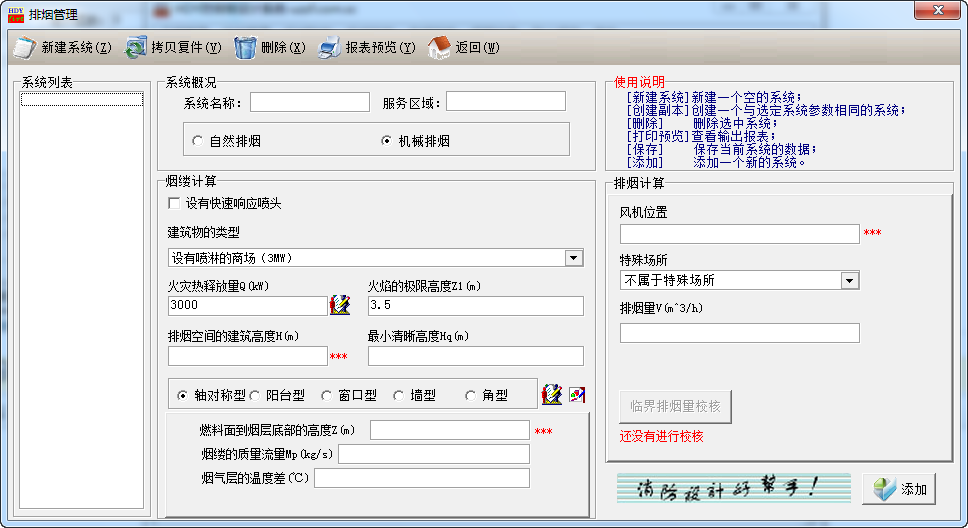Click the 拷贝复件 copy icon
The height and width of the screenshot is (528, 968).
coord(136,48)
